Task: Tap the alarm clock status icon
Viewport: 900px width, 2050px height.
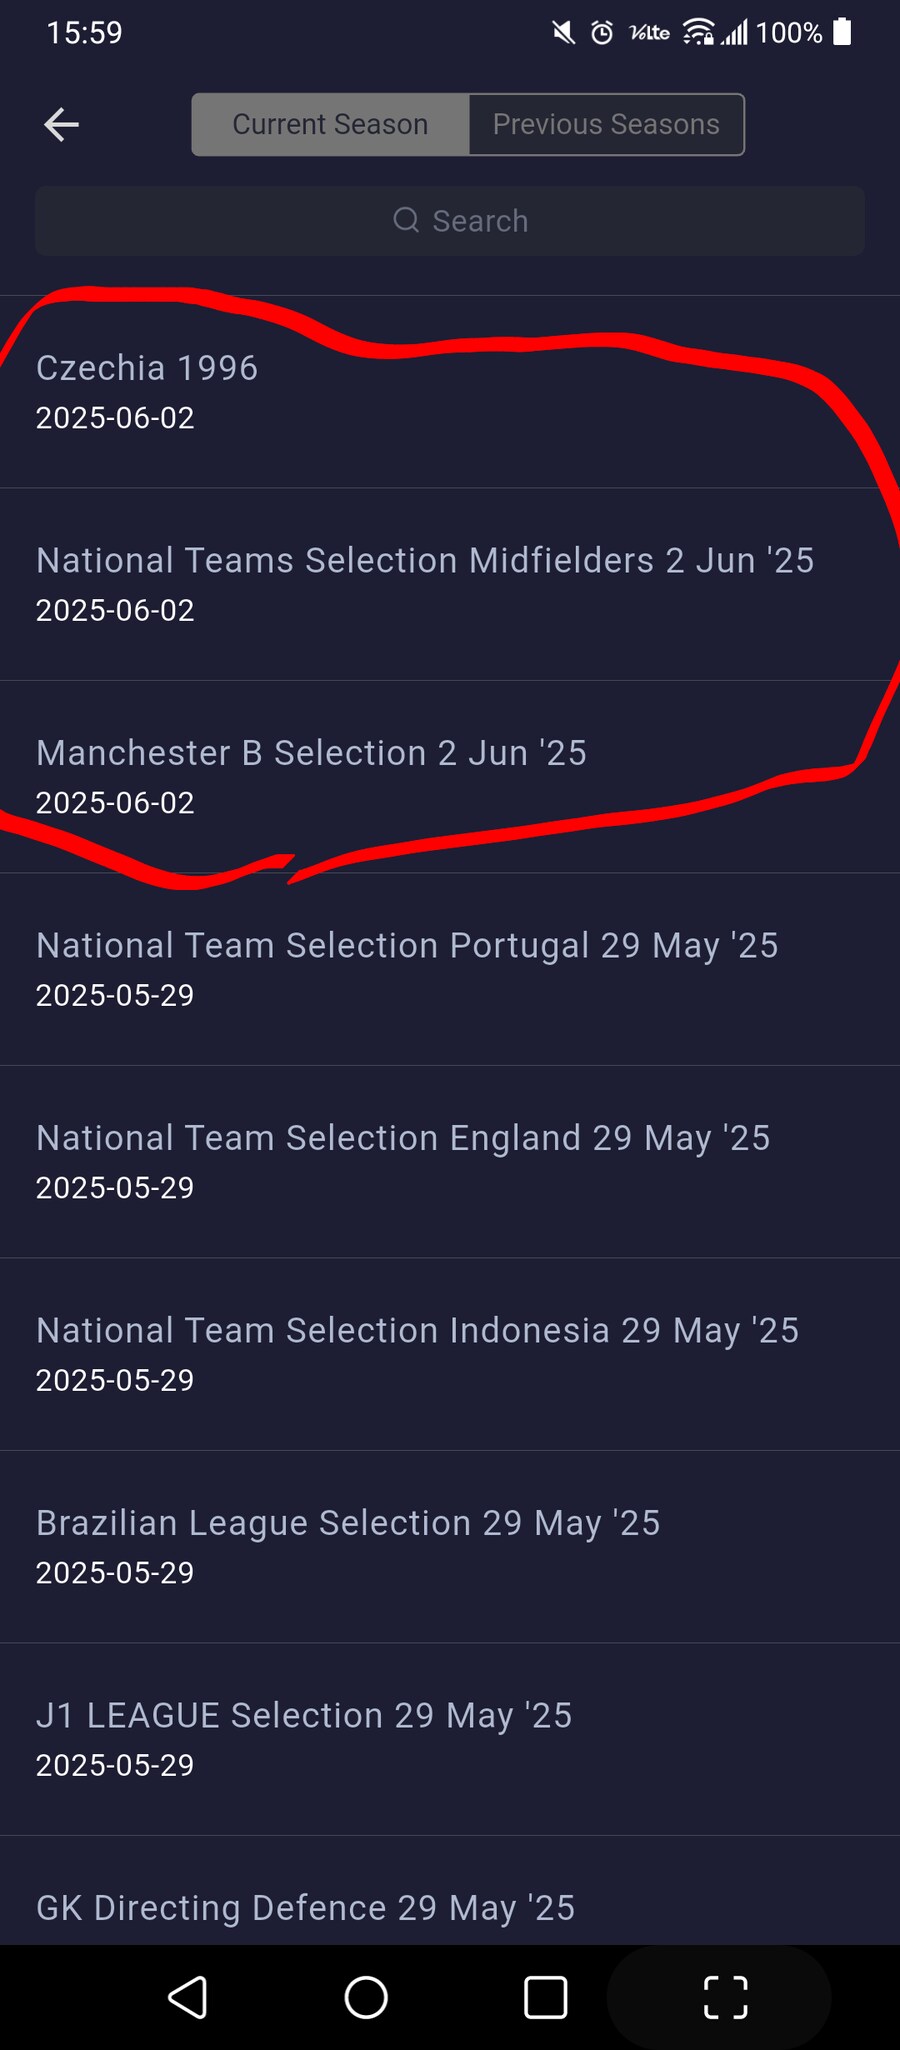Action: tap(602, 33)
